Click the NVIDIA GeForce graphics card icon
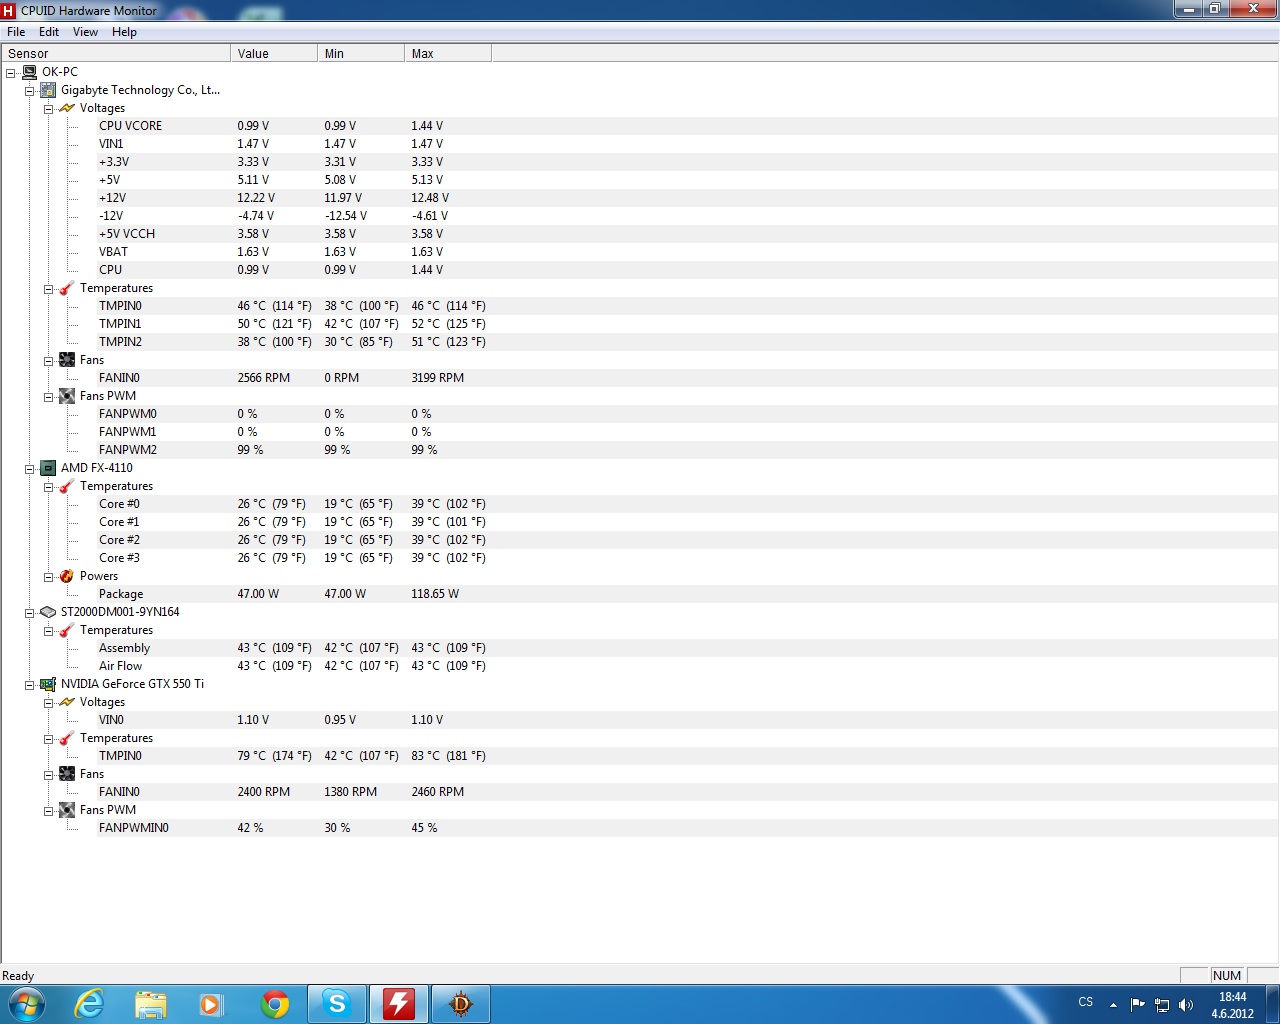 pyautogui.click(x=48, y=684)
